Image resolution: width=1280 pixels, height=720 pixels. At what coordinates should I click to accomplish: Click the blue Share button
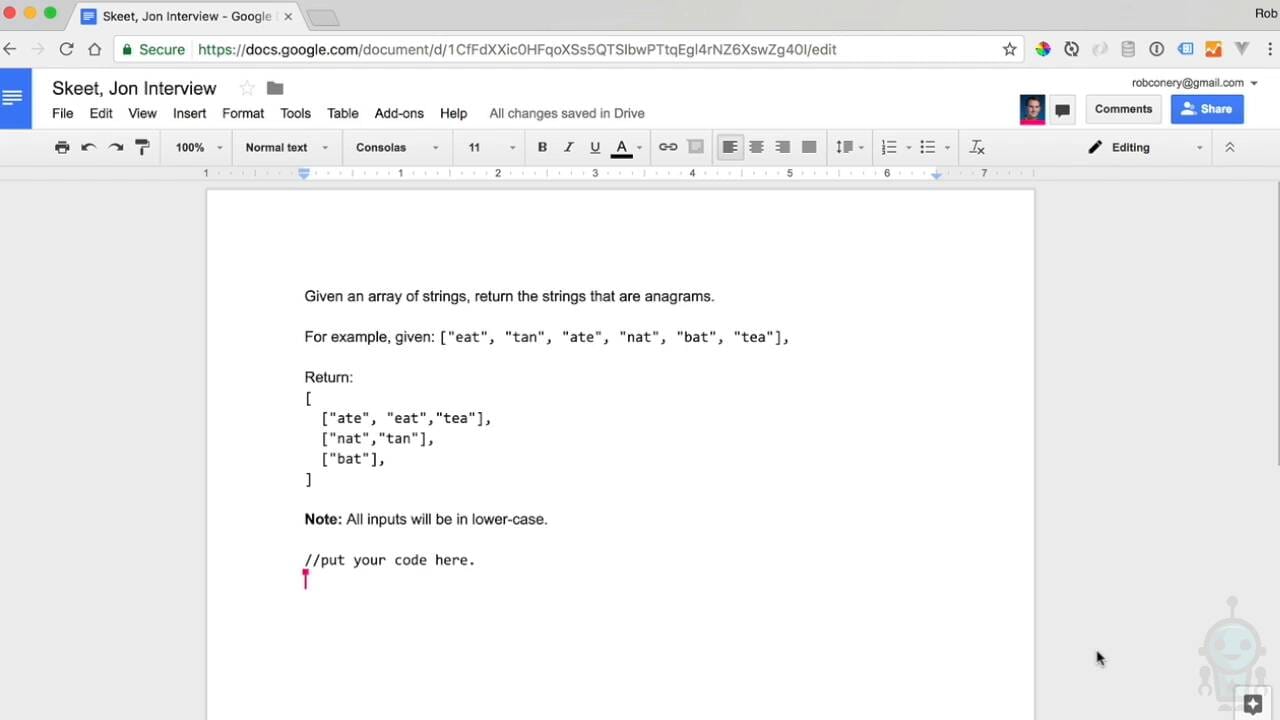(x=1206, y=109)
